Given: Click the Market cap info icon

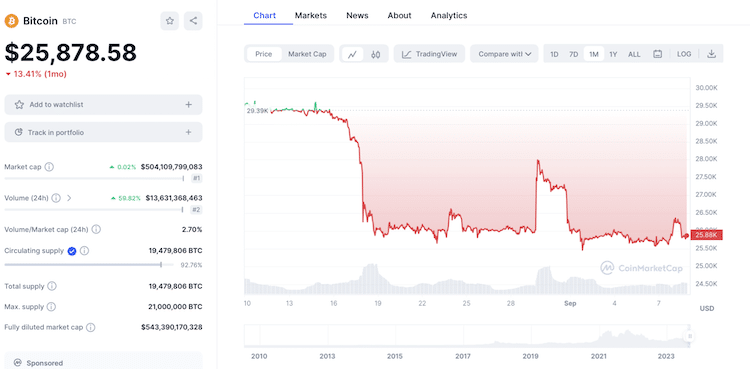Looking at the screenshot, I should [49, 167].
